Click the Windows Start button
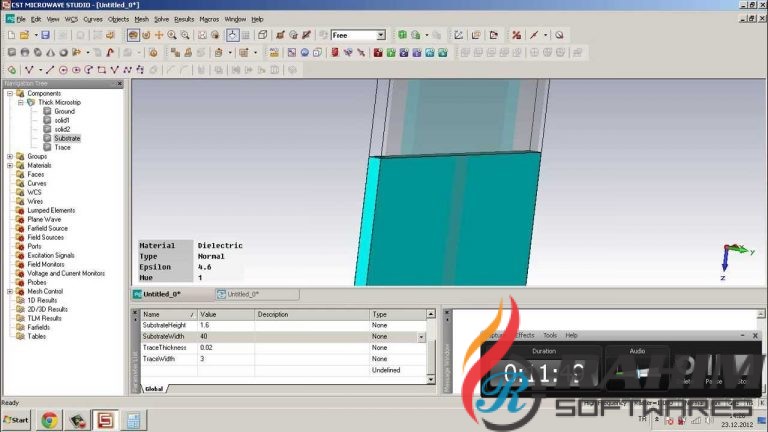 [16, 420]
